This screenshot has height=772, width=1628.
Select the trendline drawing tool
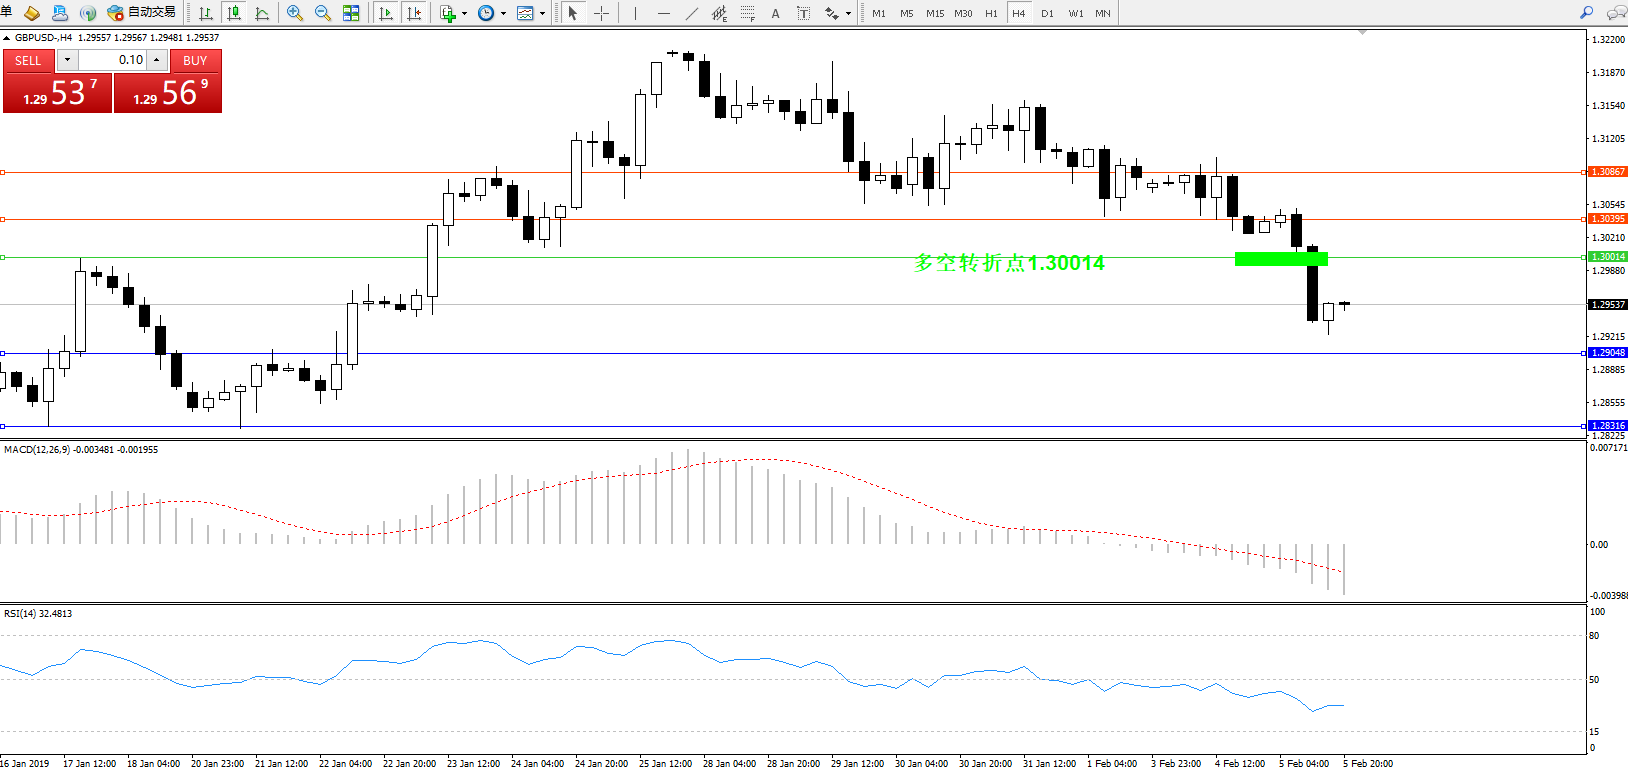(692, 13)
